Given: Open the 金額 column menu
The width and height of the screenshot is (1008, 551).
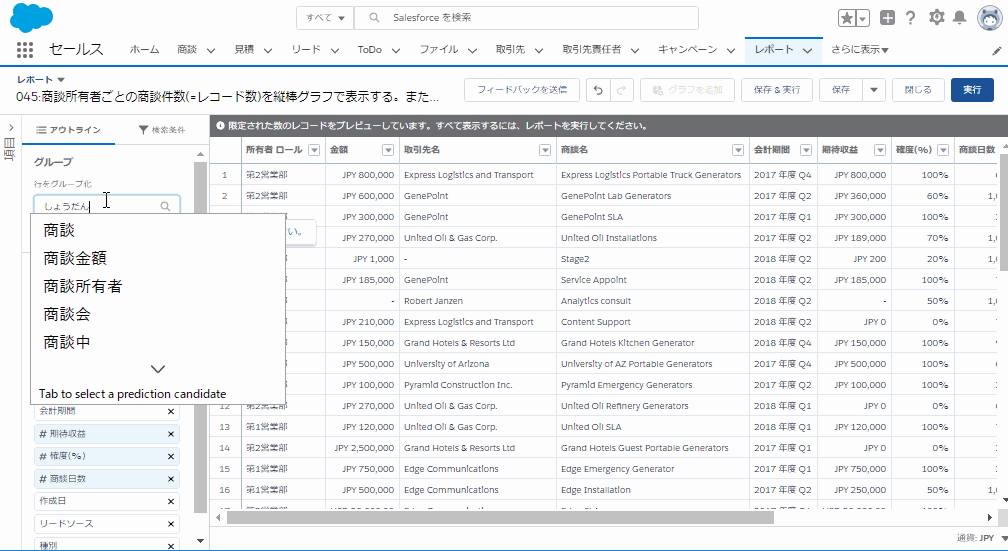Looking at the screenshot, I should tap(388, 150).
